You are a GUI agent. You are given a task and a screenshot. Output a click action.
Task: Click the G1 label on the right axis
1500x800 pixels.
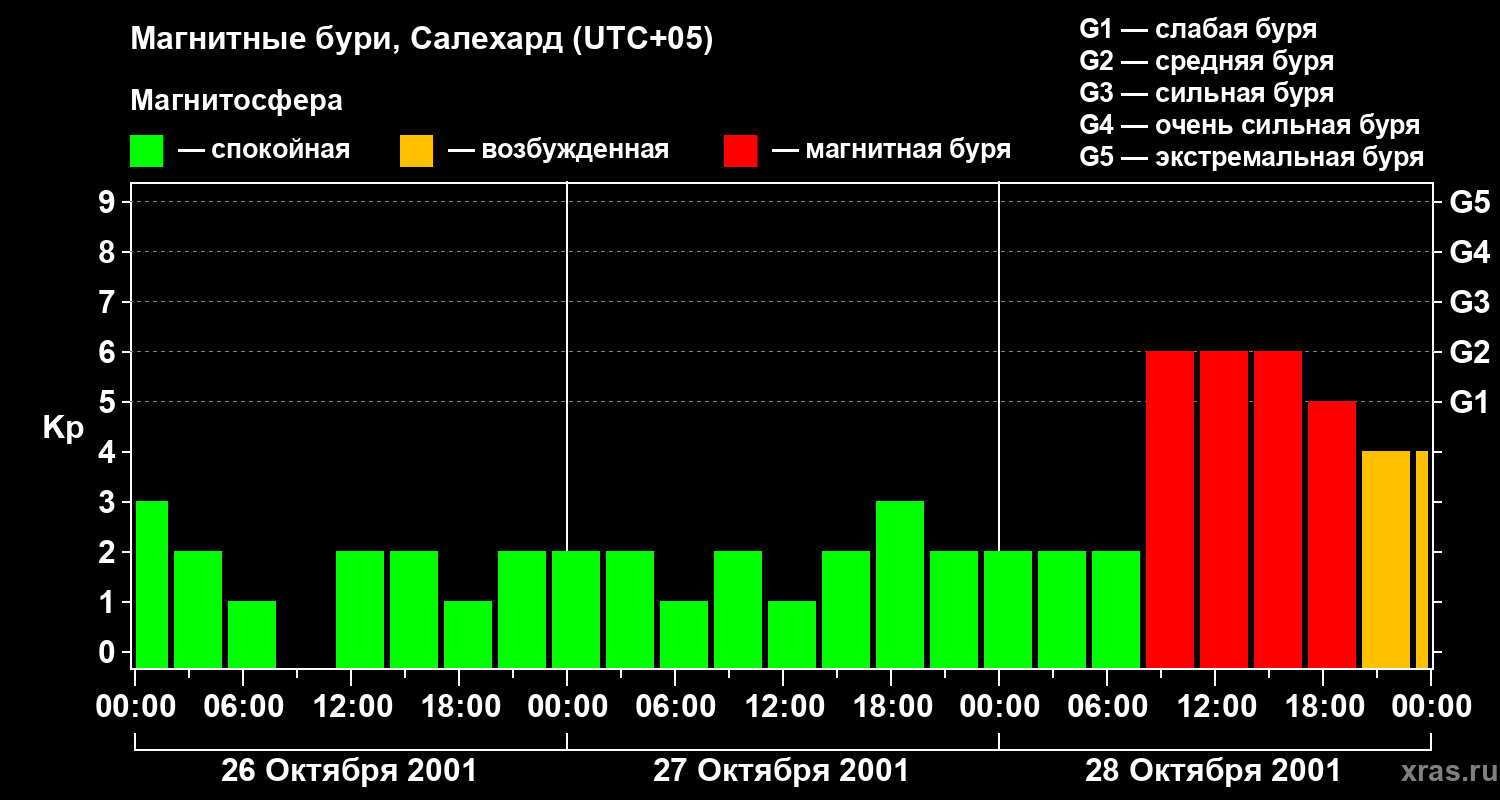[x=1469, y=402]
